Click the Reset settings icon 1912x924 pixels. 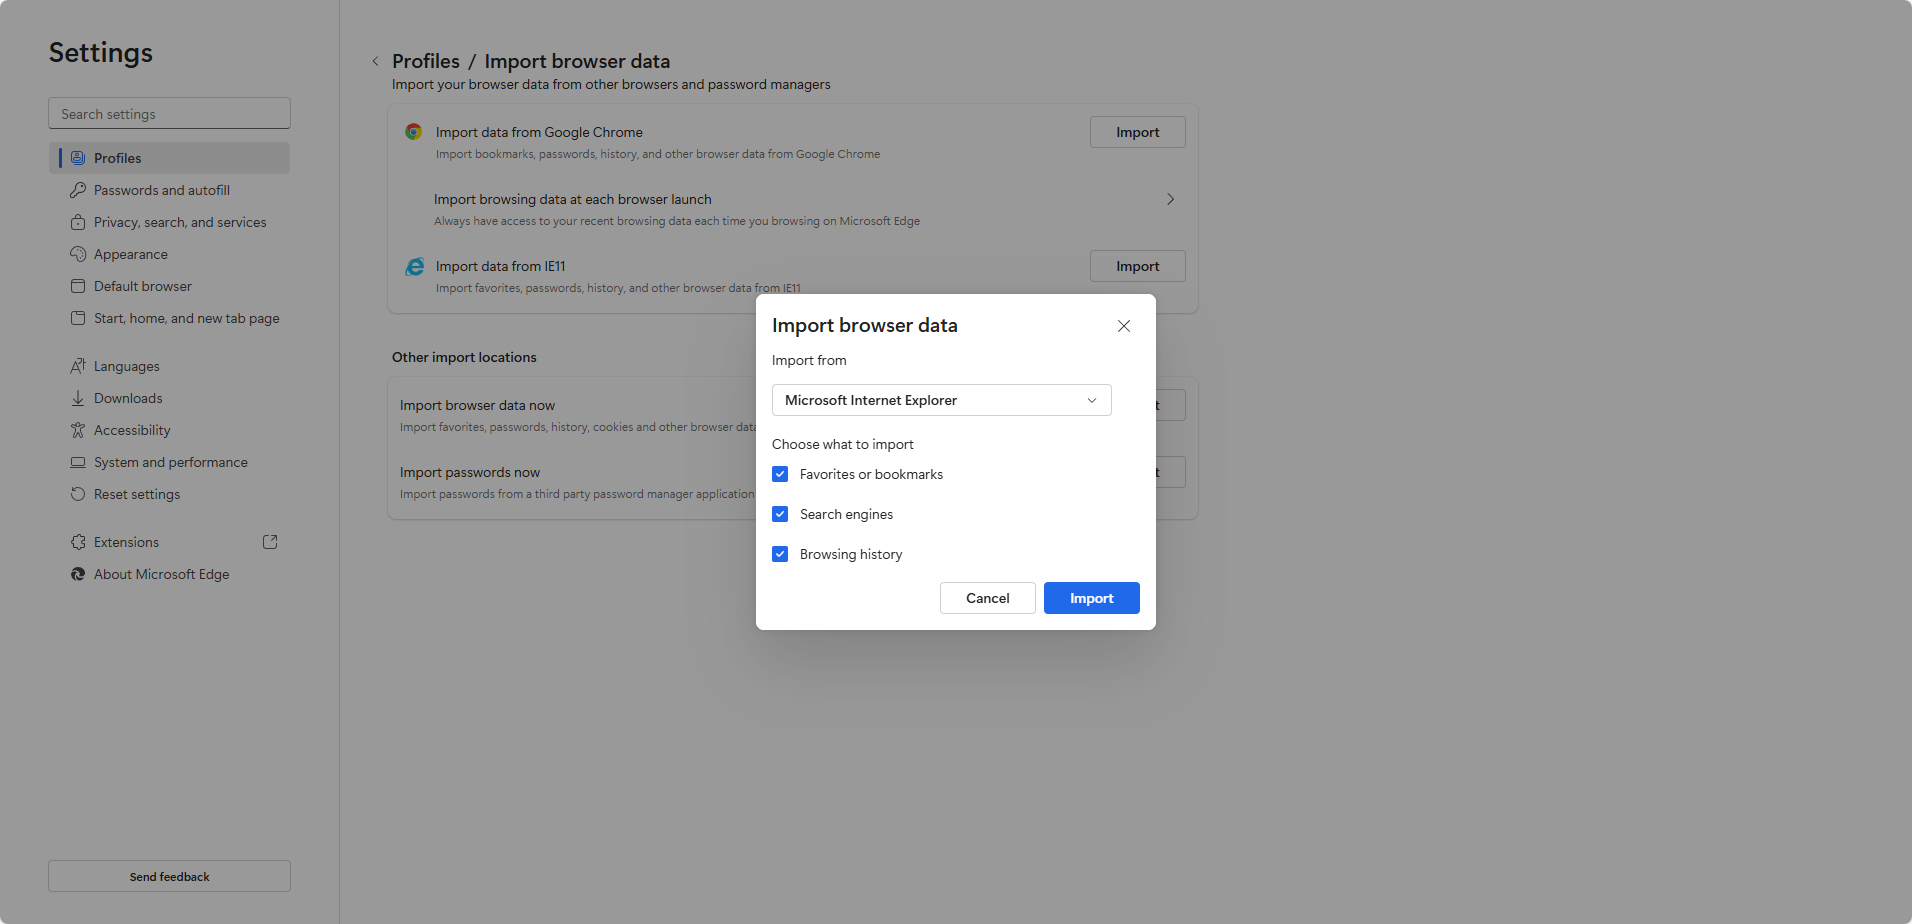tap(78, 494)
